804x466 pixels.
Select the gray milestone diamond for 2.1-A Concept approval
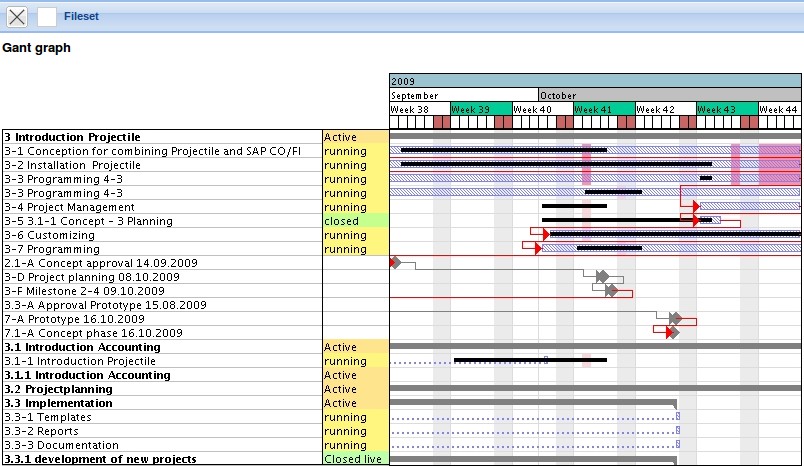point(395,263)
